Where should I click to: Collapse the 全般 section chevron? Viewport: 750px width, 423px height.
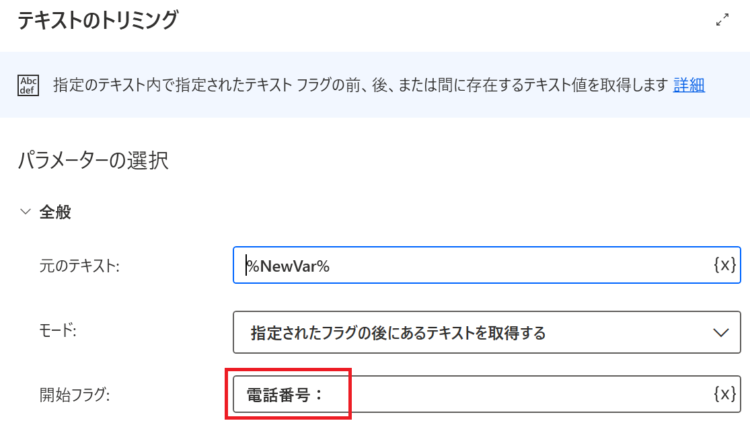(x=25, y=212)
